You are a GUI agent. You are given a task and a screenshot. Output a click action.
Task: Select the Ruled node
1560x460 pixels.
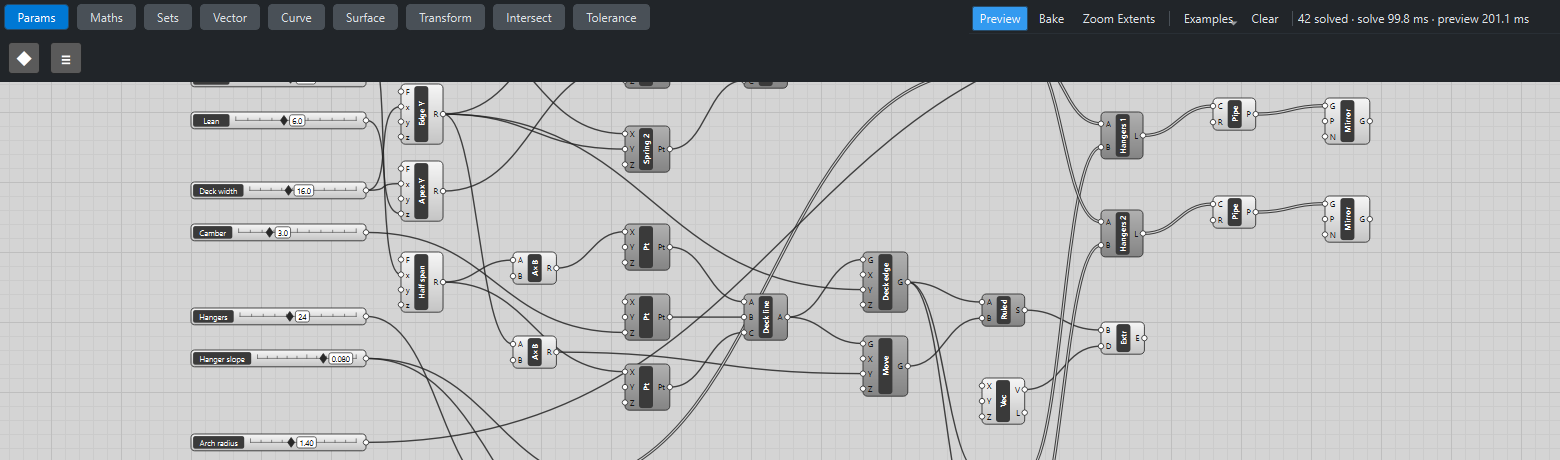(1003, 310)
